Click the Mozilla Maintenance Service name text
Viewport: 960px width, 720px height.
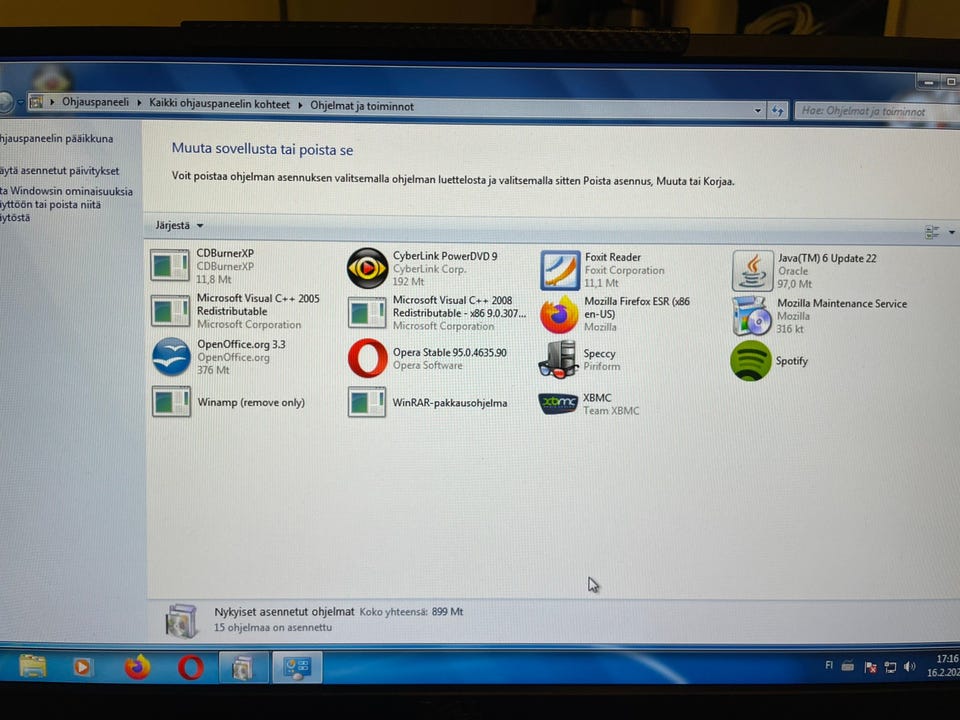842,304
